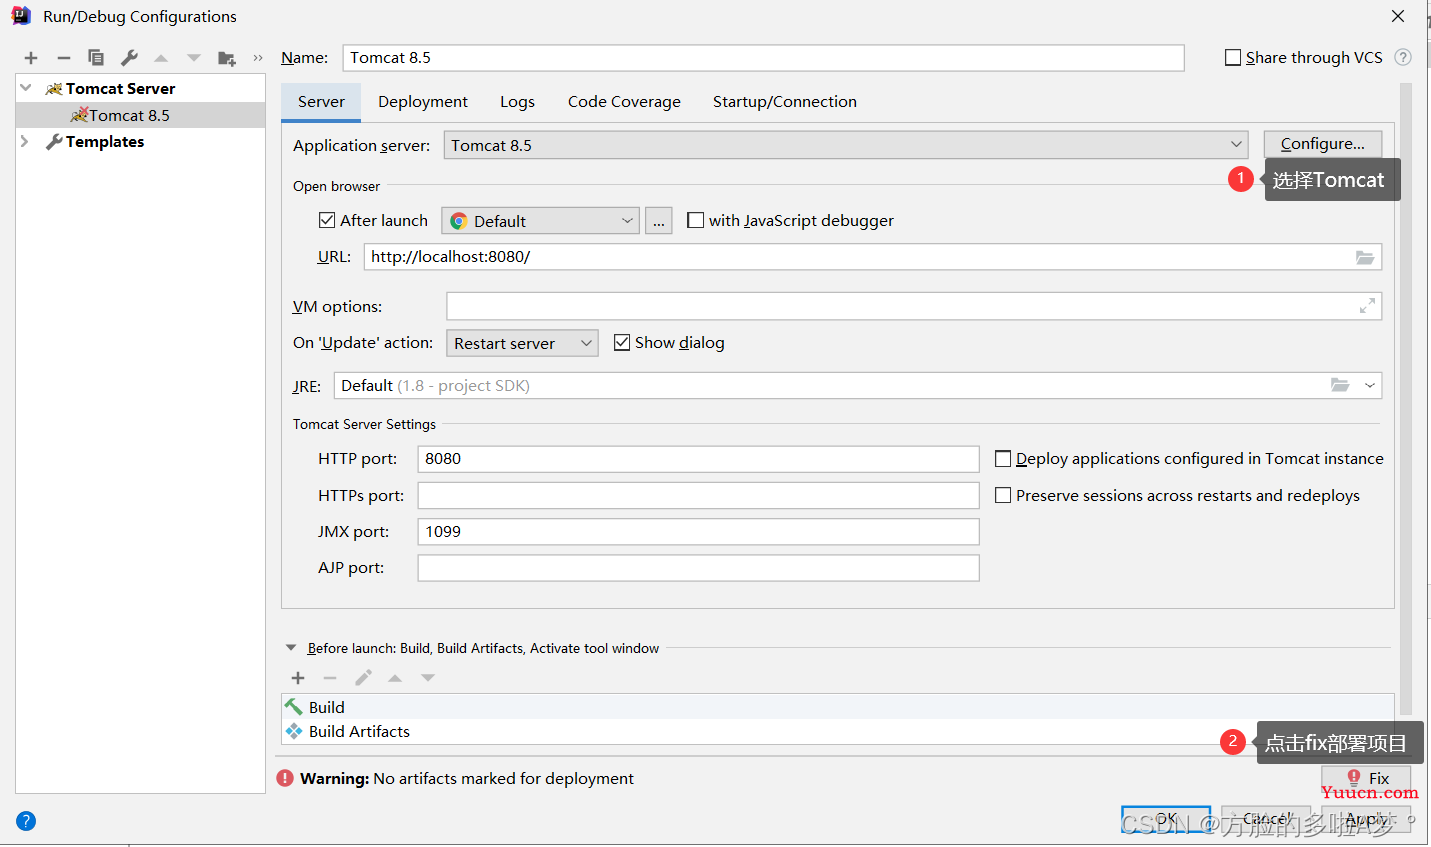Open dialog help question mark icon
The width and height of the screenshot is (1431, 847).
tap(26, 821)
